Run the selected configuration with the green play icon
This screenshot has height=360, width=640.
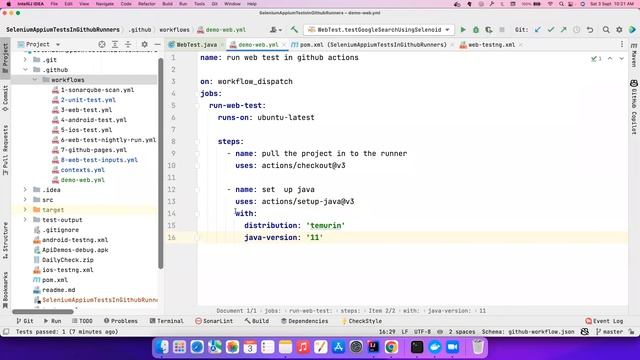pos(463,30)
